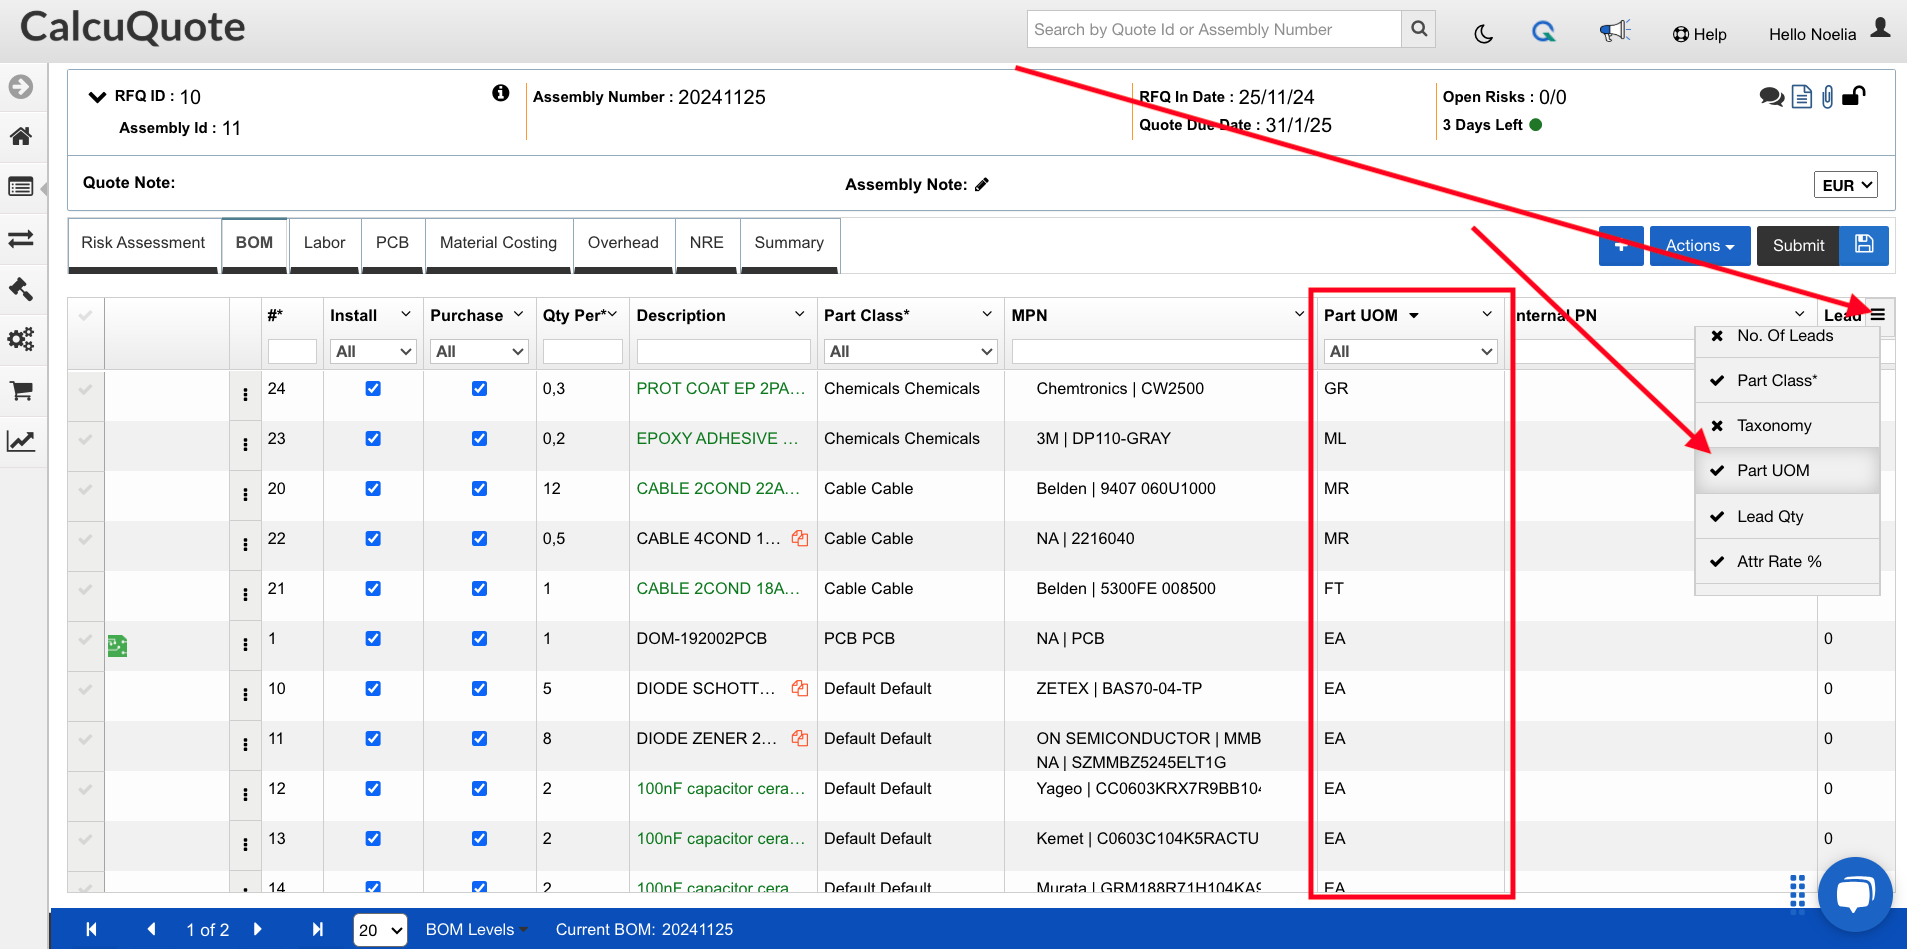Click the Description filter input

(x=723, y=351)
